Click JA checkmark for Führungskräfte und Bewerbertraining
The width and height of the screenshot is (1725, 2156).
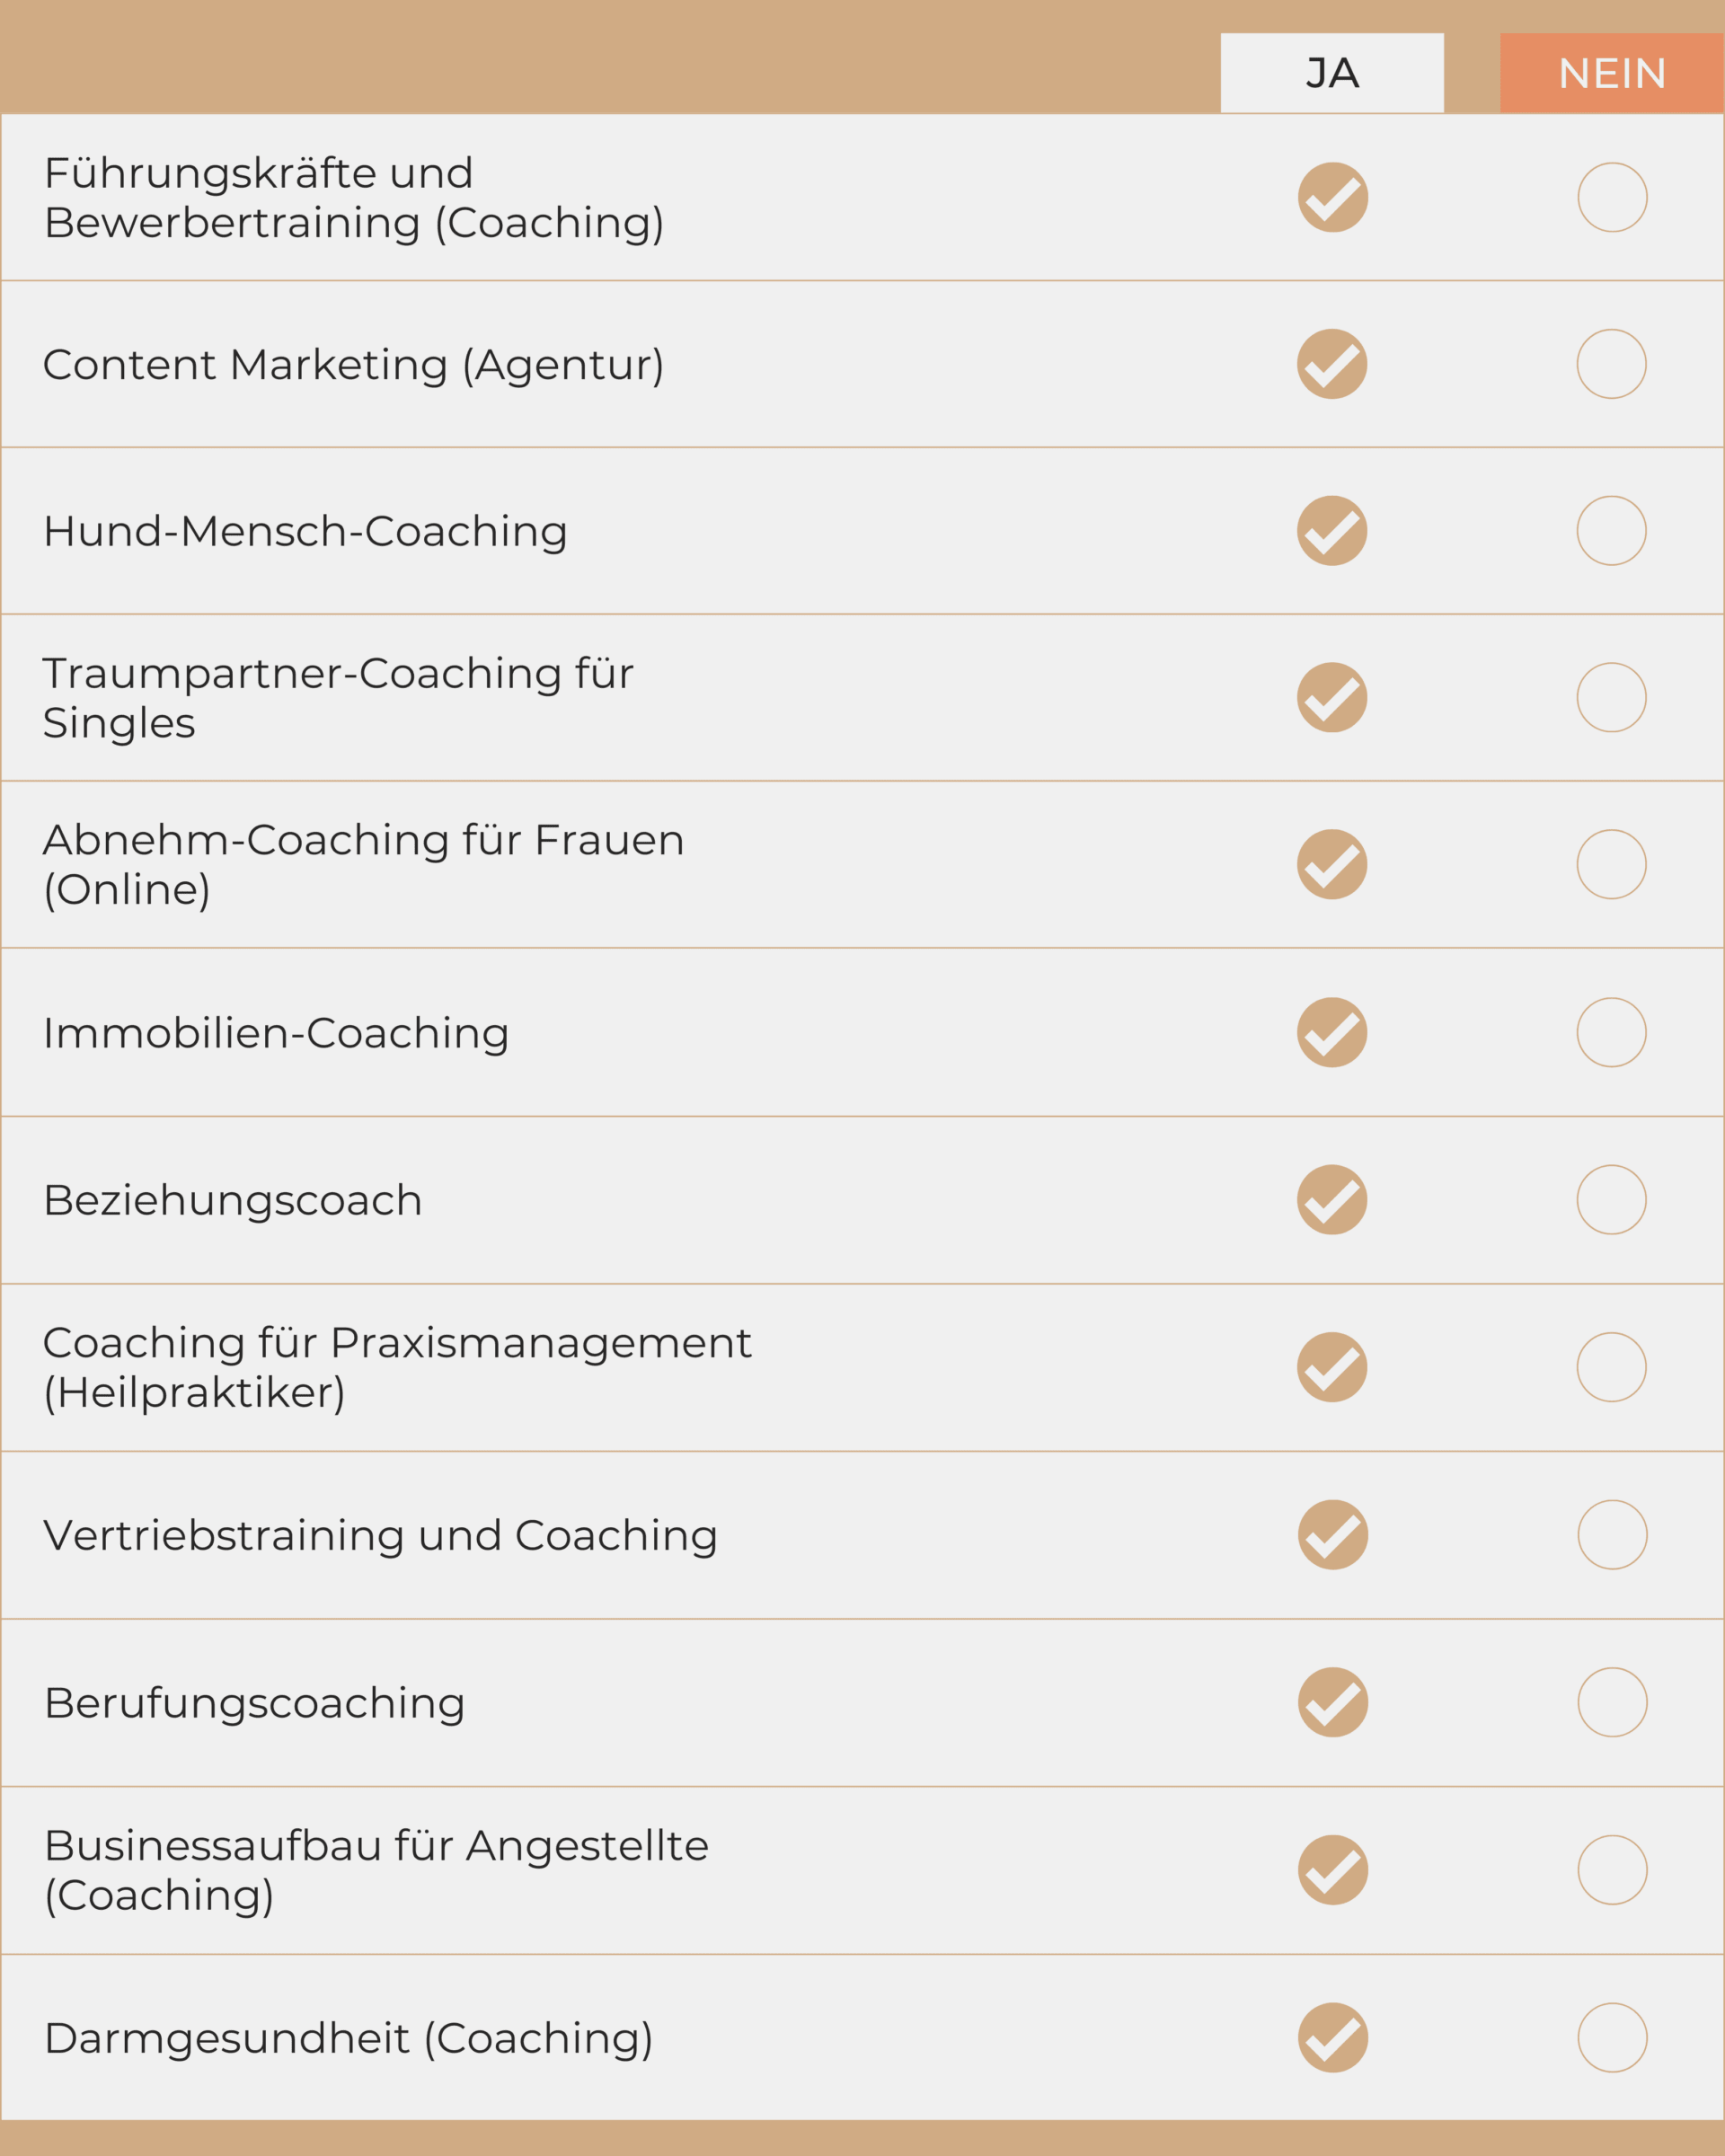point(1333,197)
